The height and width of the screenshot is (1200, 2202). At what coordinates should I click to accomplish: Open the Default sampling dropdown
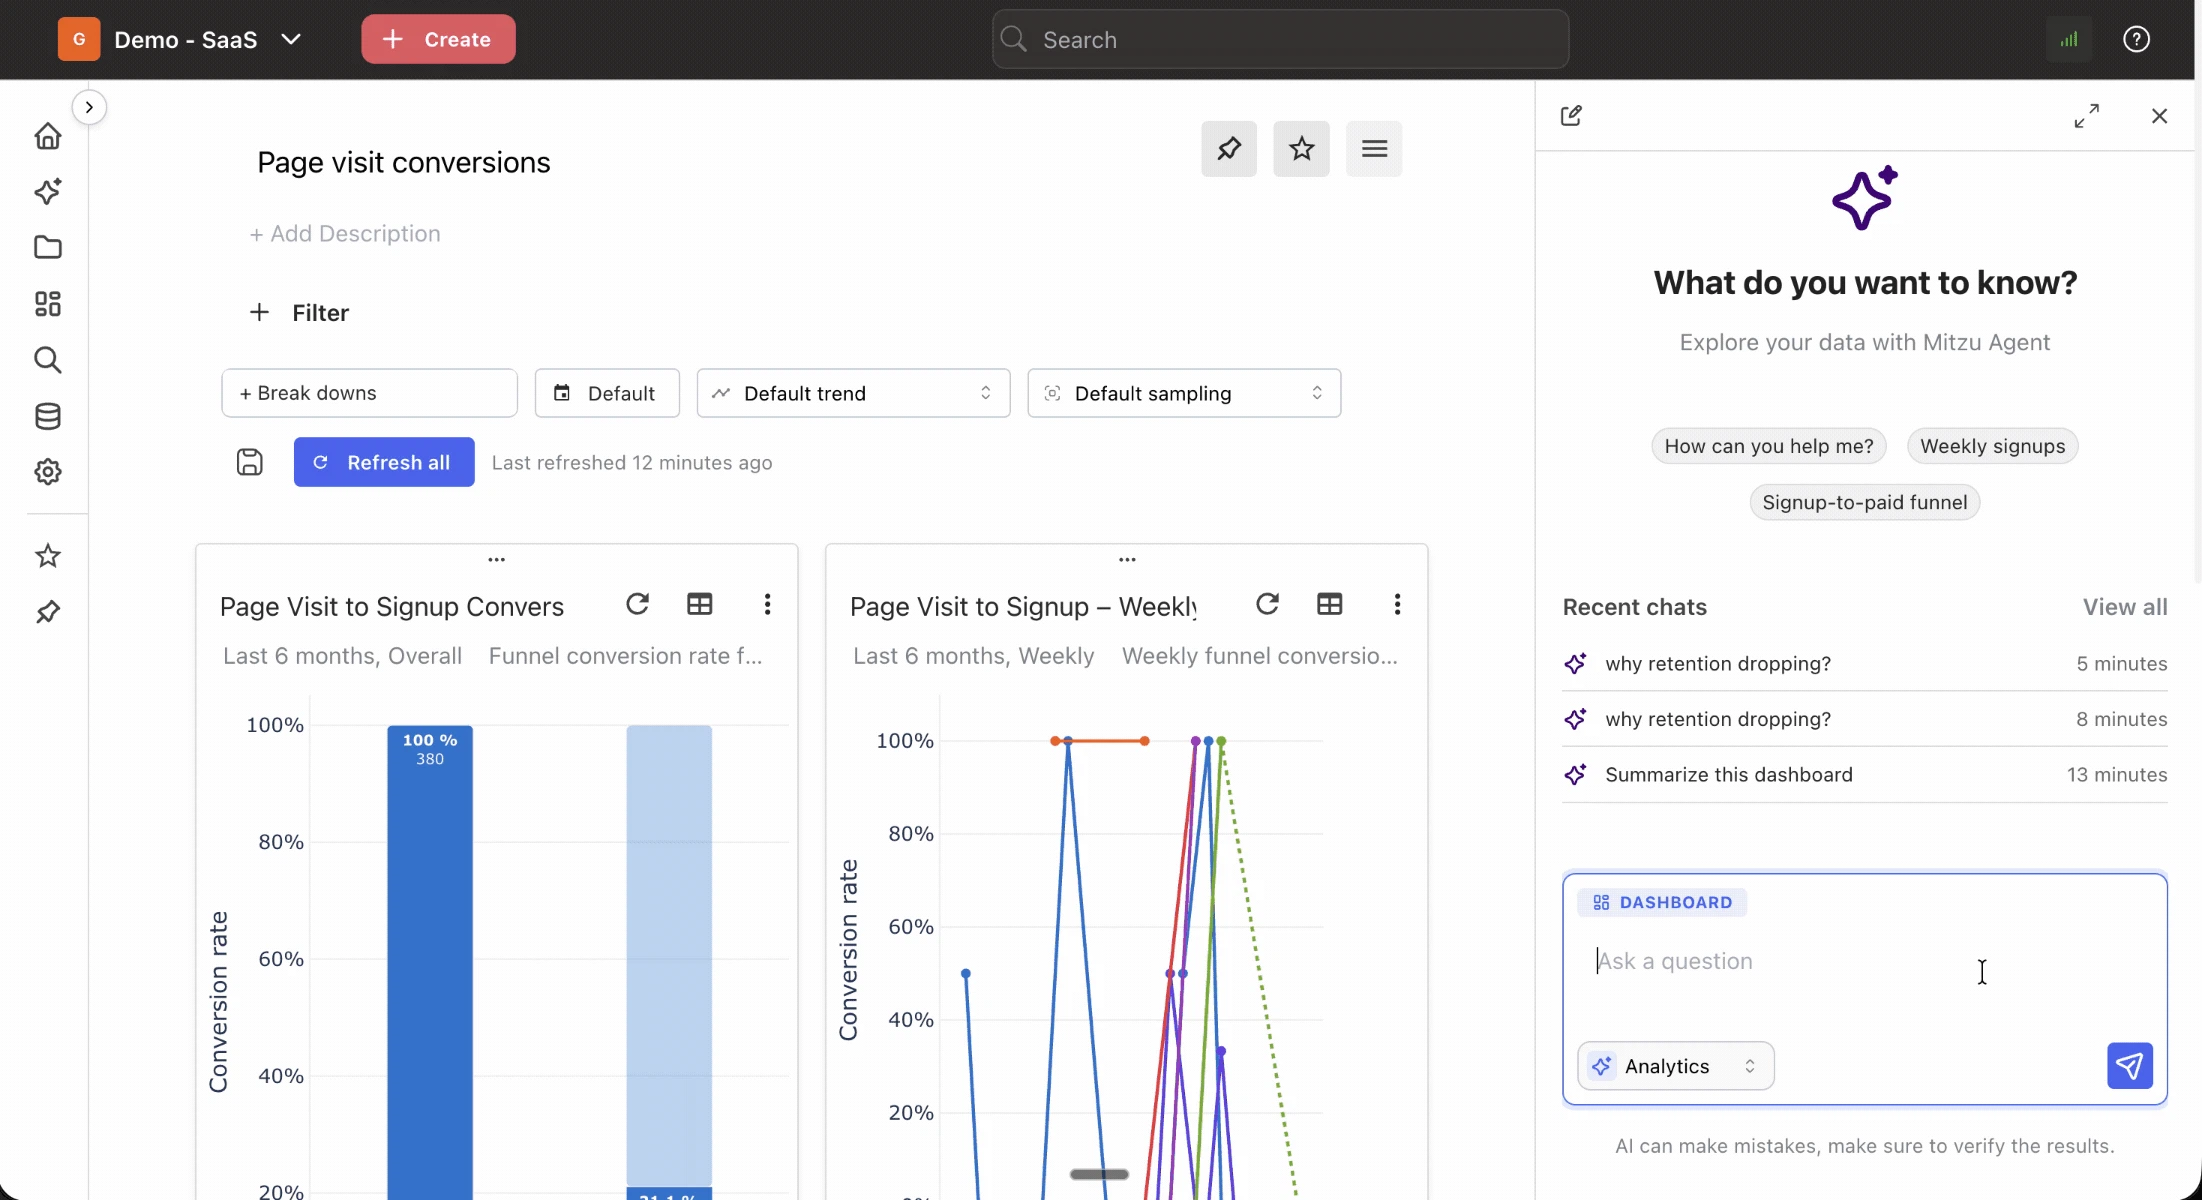pyautogui.click(x=1184, y=393)
